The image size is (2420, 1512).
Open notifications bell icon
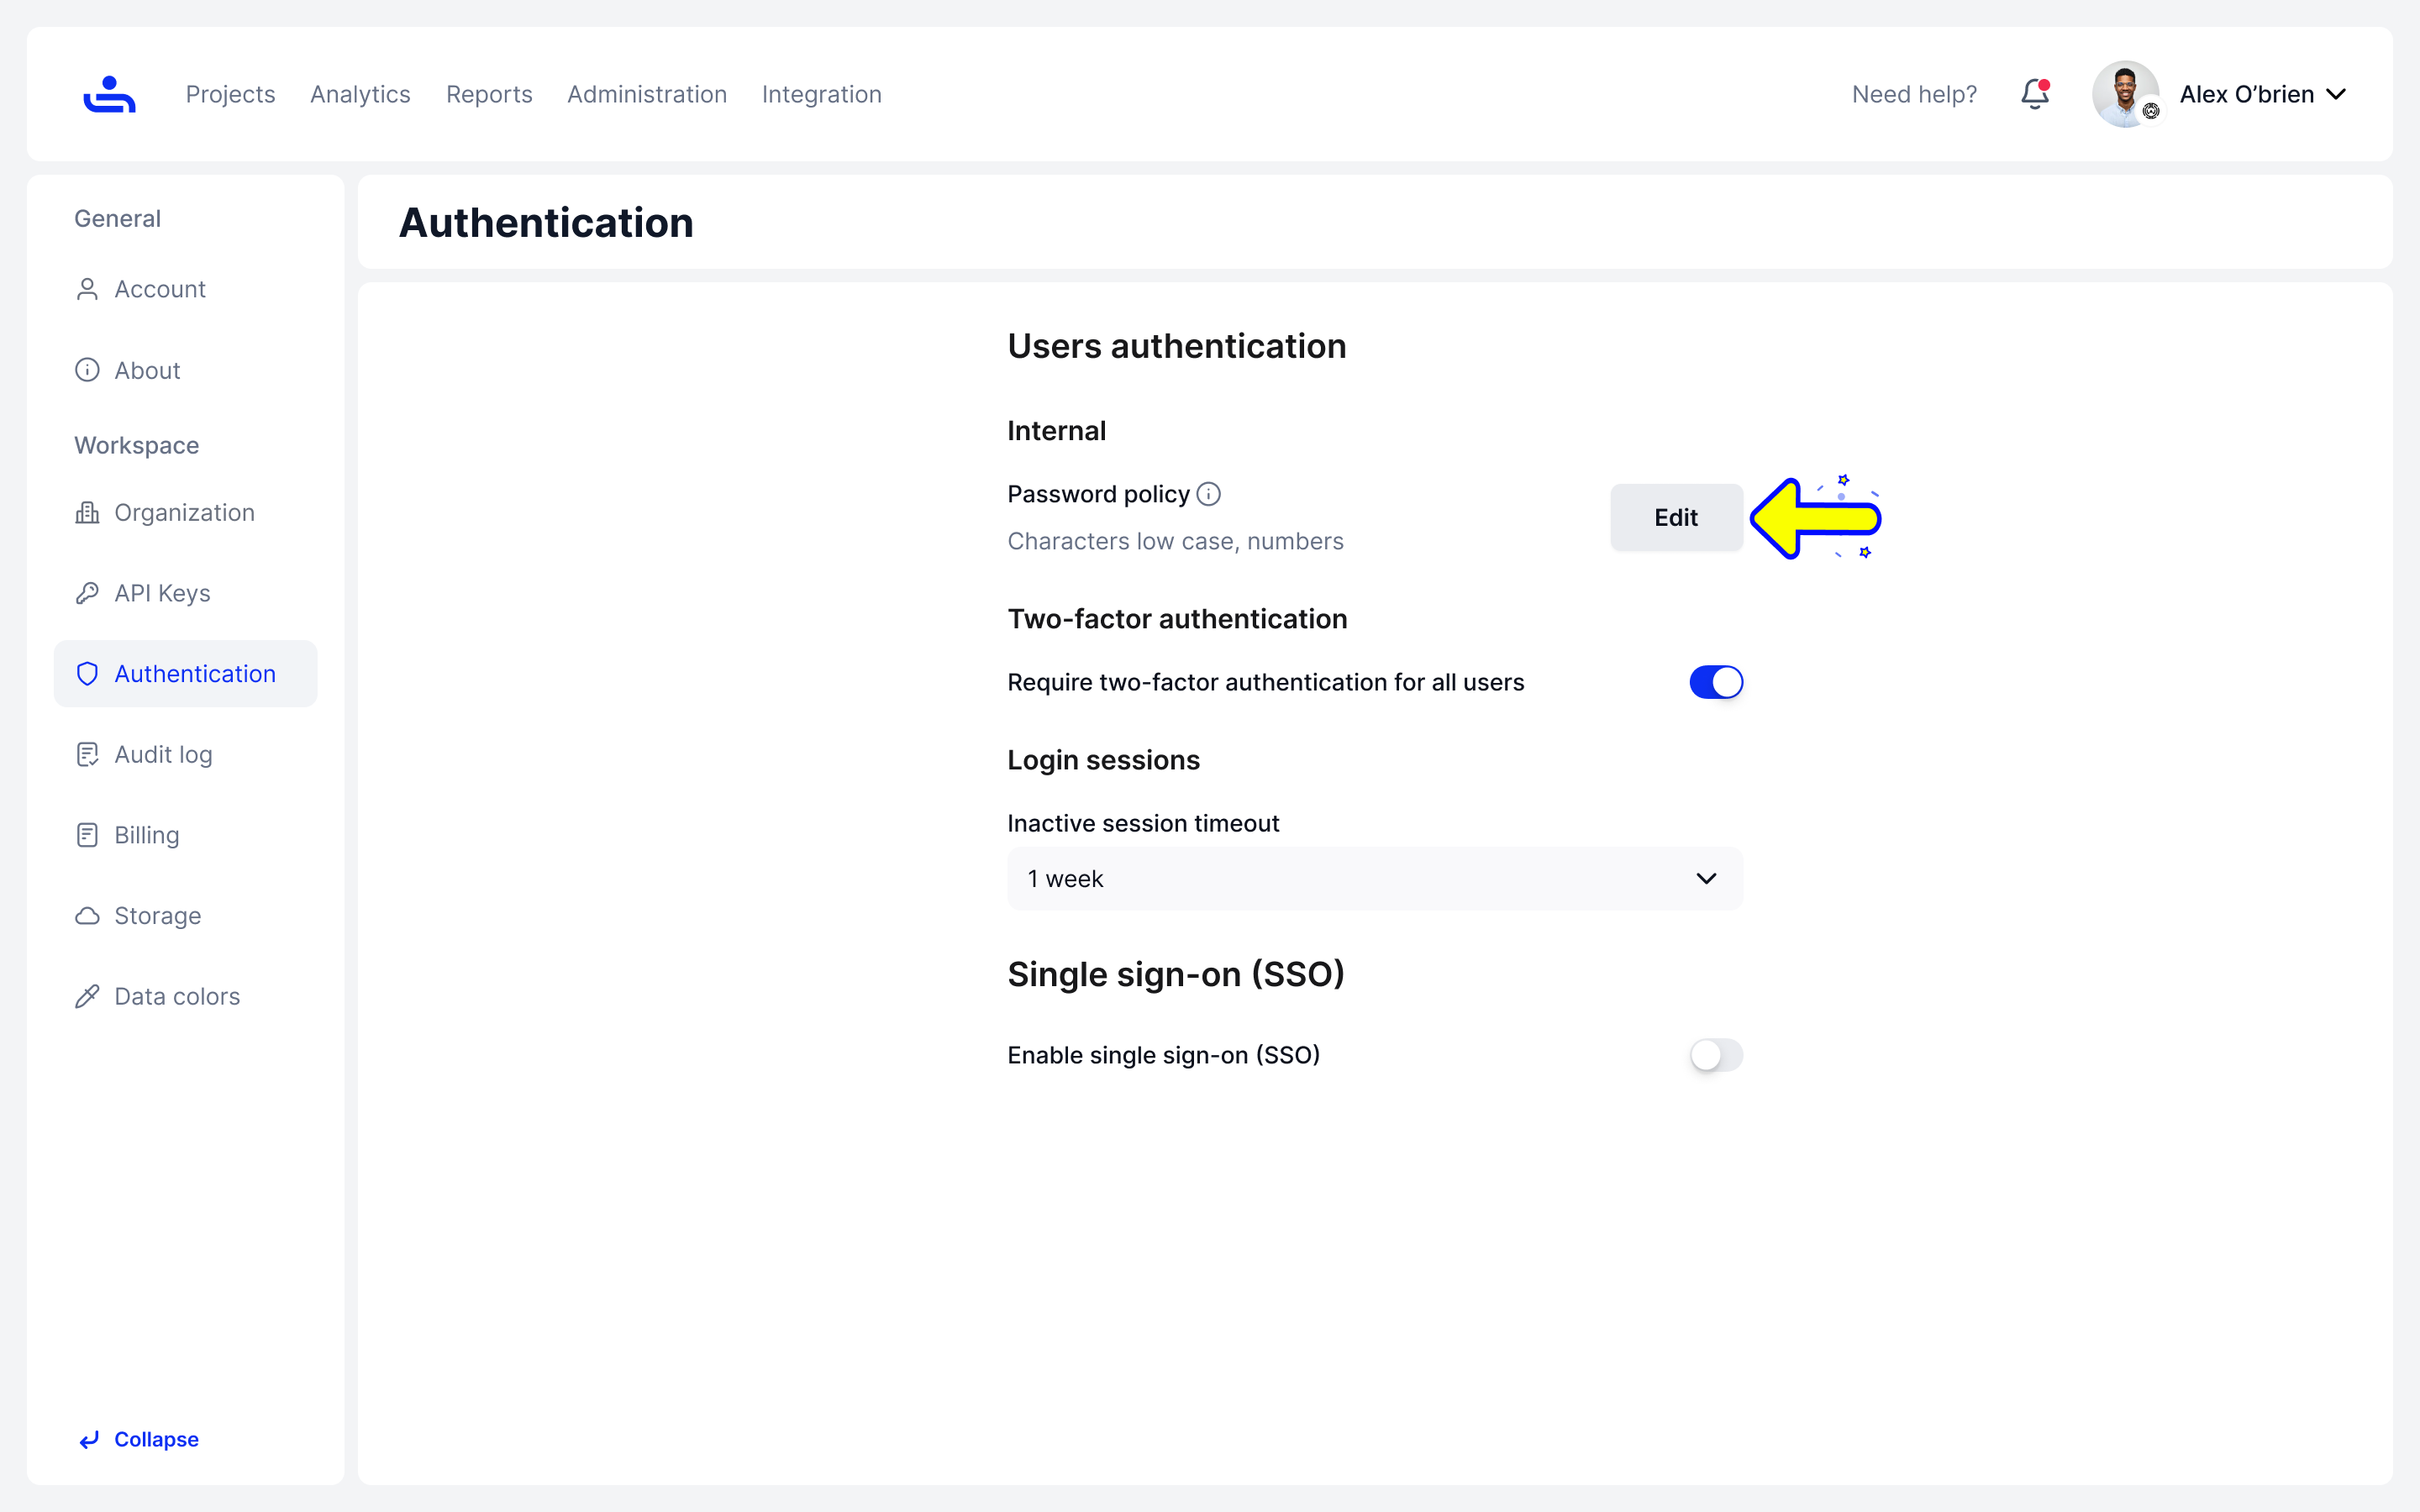click(2034, 94)
